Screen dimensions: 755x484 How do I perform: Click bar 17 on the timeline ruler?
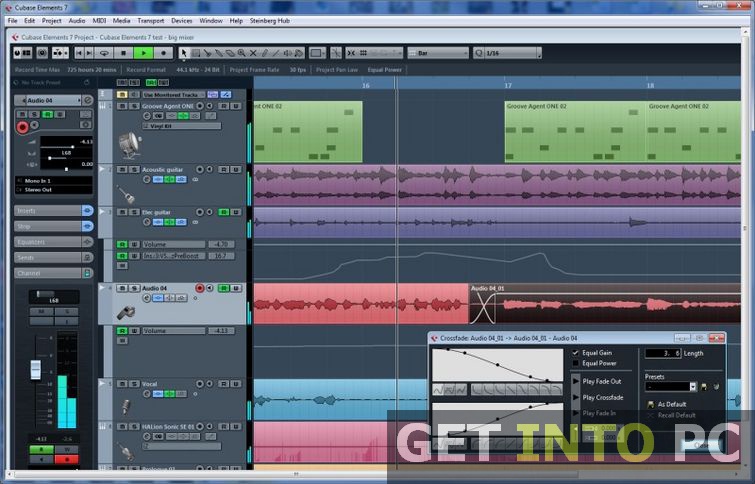[x=508, y=85]
